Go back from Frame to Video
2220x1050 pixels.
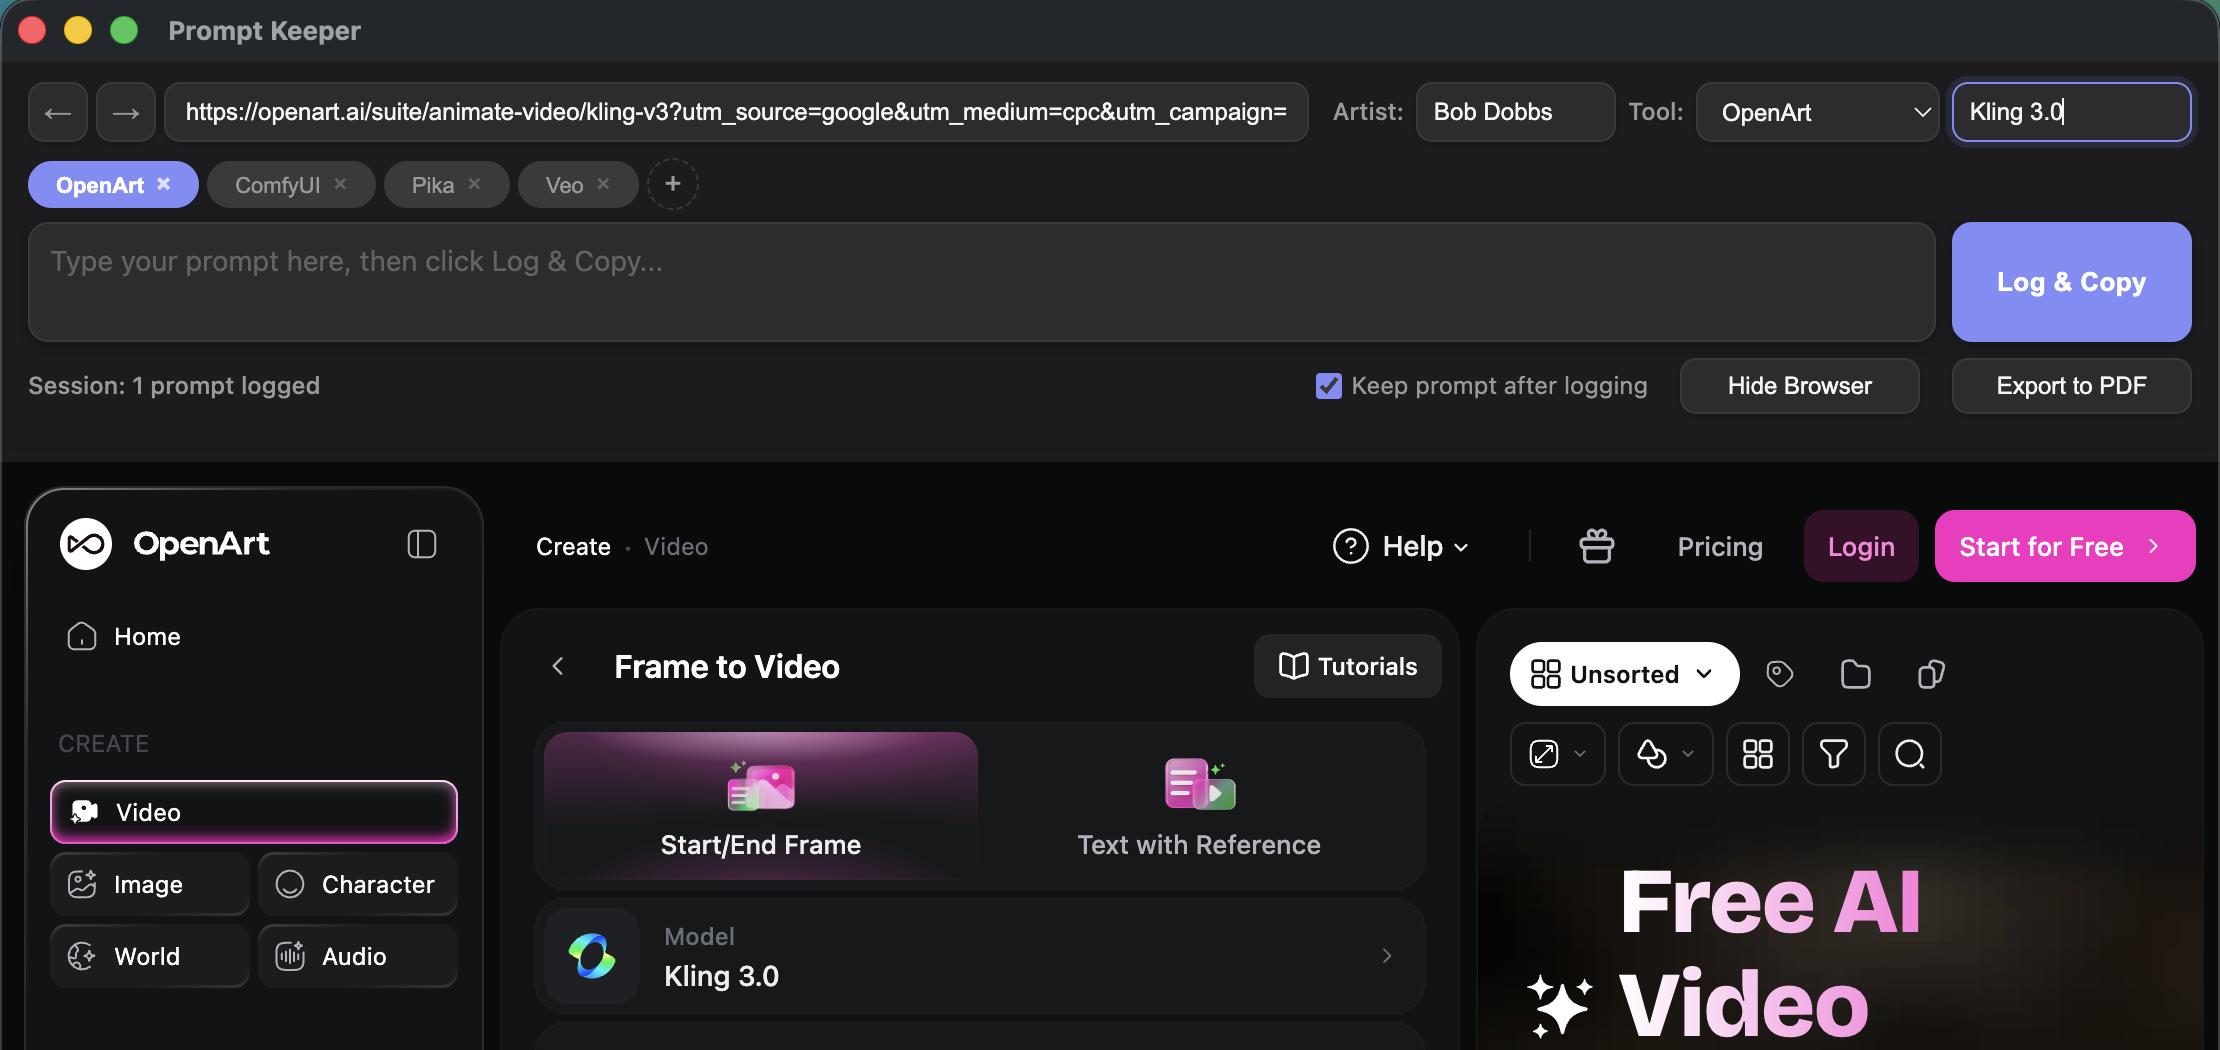tap(558, 666)
